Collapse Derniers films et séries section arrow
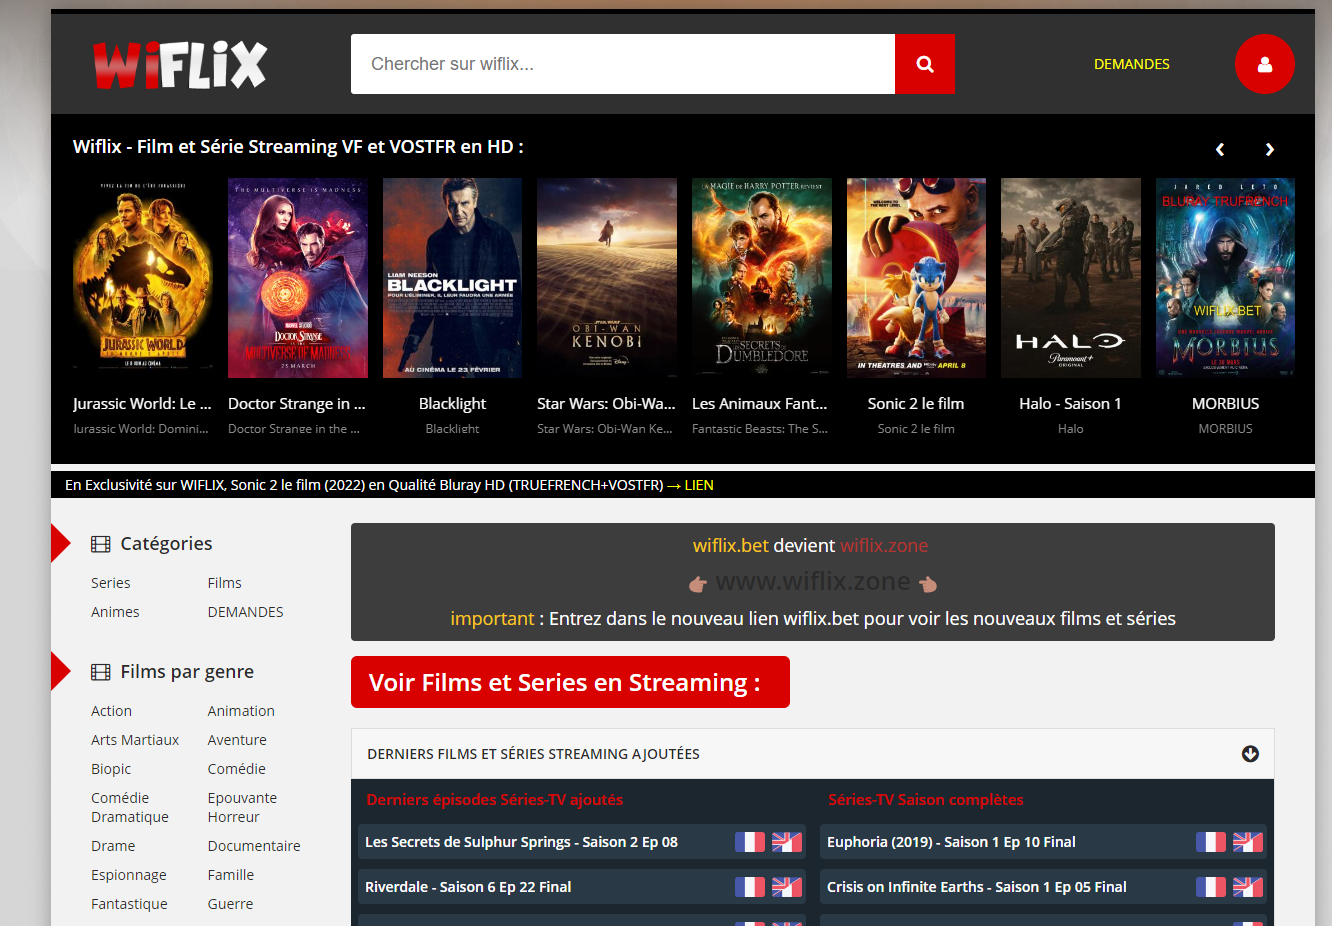The width and height of the screenshot is (1332, 926). pyautogui.click(x=1250, y=754)
